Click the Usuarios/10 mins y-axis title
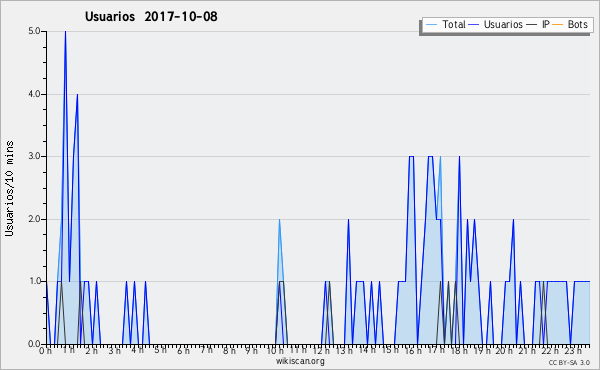600x370 pixels. pyautogui.click(x=9, y=188)
